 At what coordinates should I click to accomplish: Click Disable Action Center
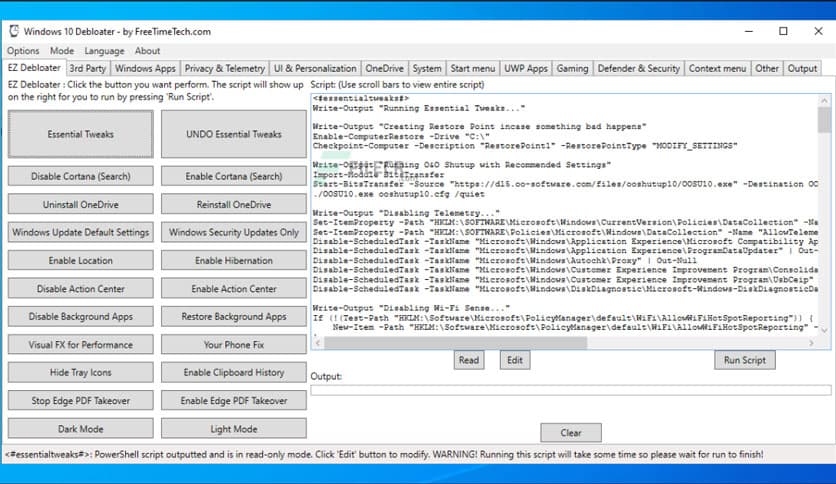[x=81, y=288]
